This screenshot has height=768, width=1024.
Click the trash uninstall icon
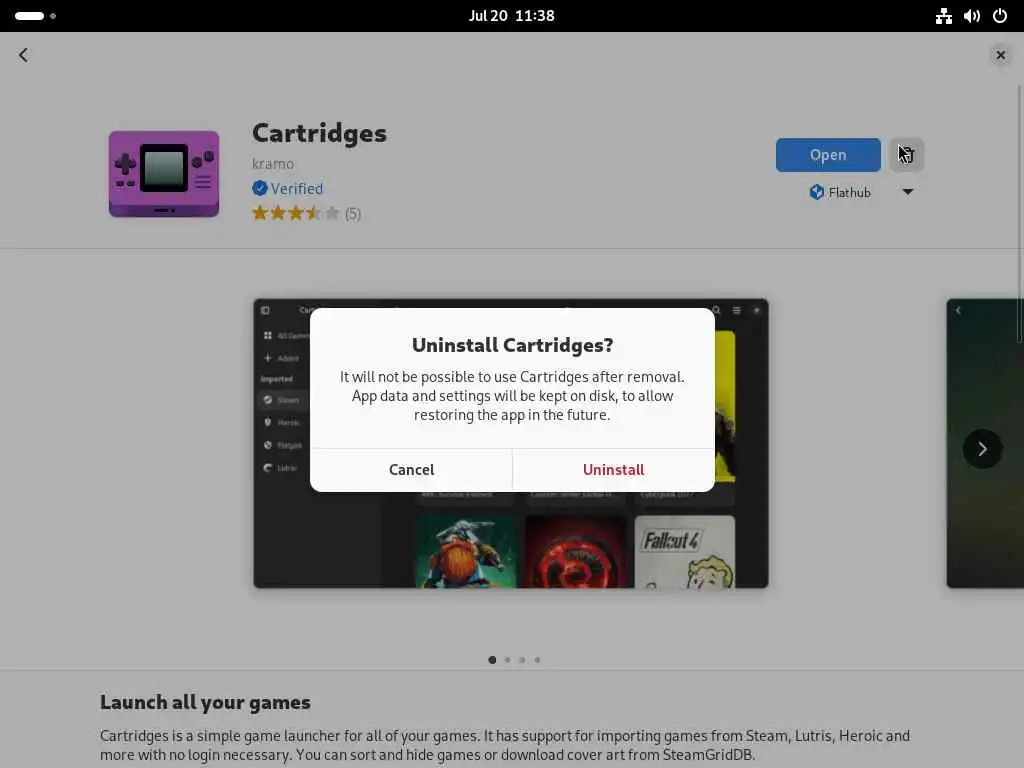[906, 155]
